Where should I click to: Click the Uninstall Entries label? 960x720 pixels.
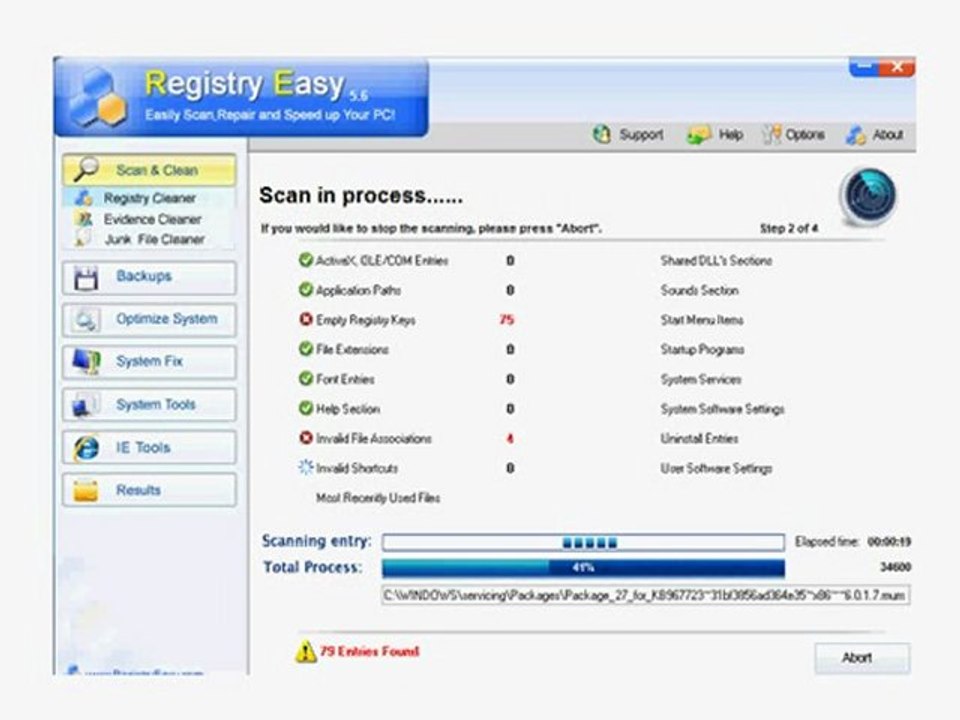click(x=699, y=438)
